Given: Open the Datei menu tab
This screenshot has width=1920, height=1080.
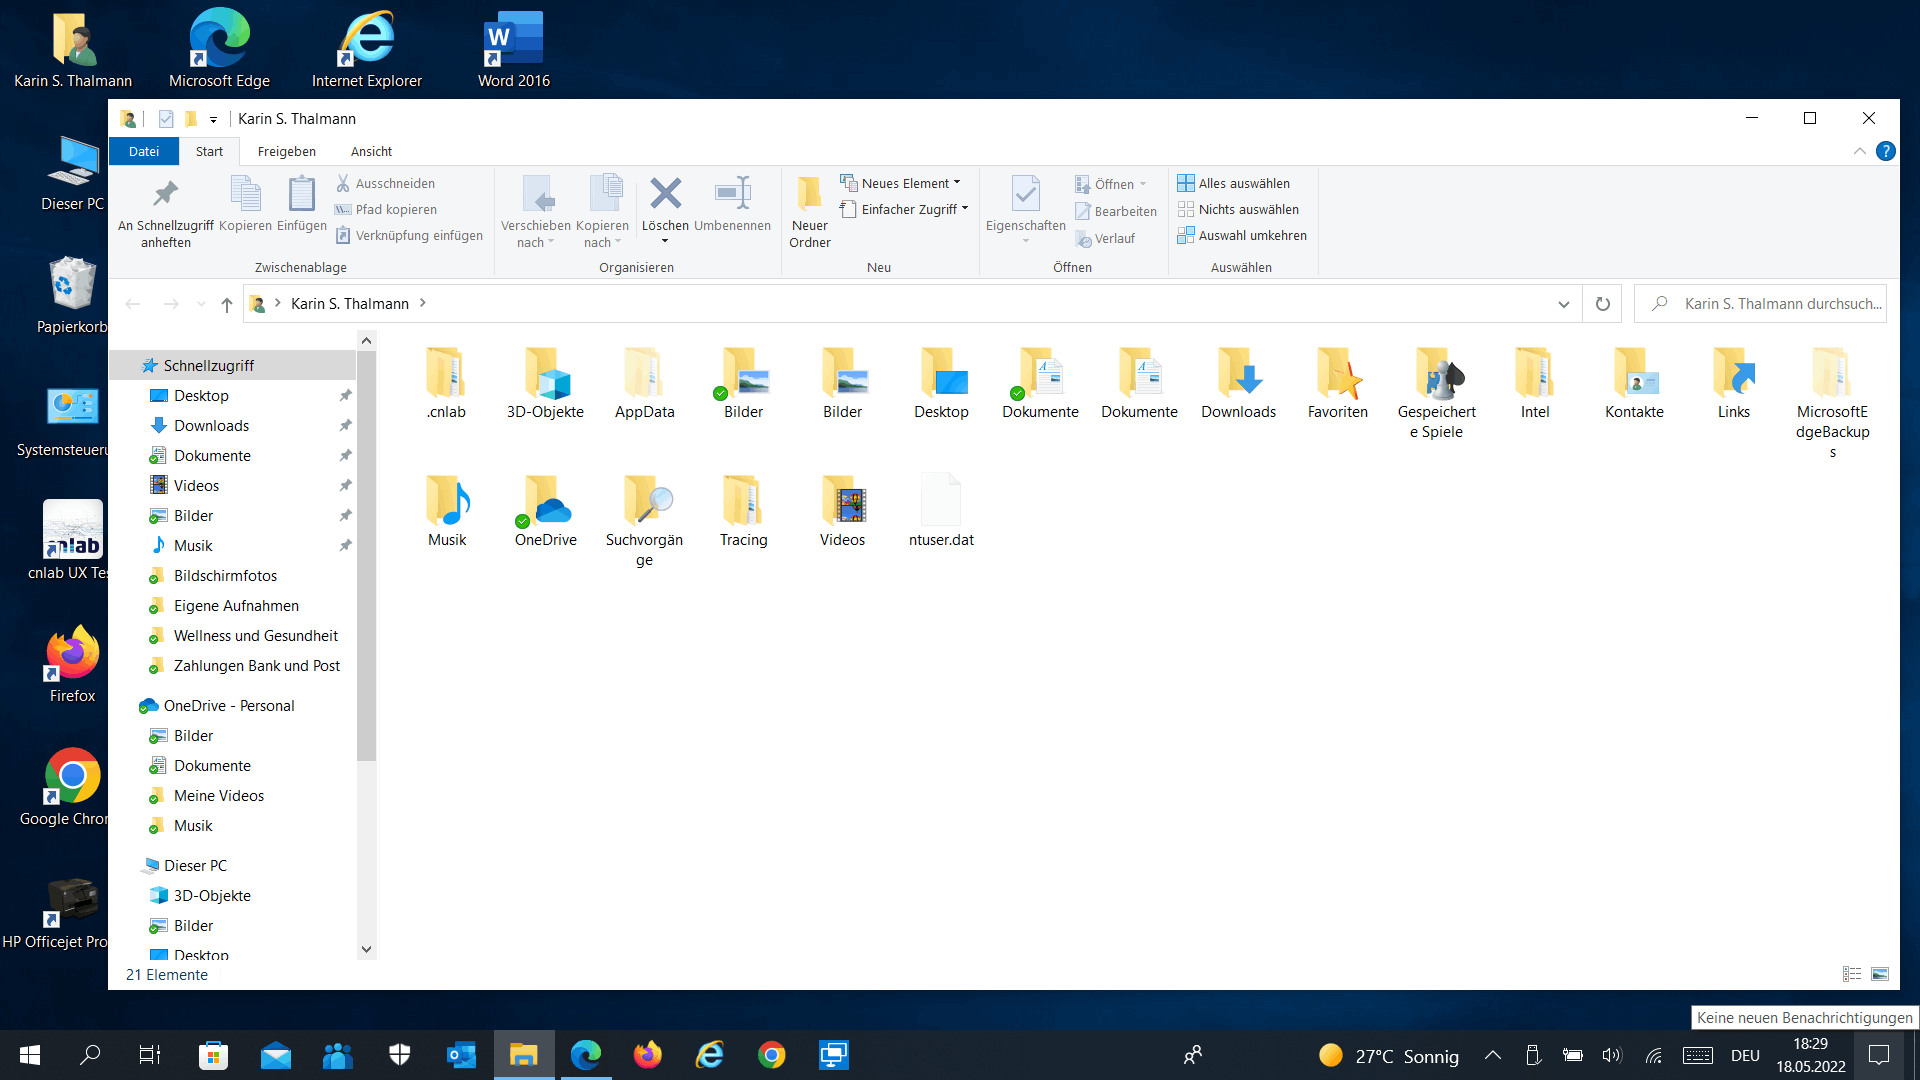Looking at the screenshot, I should tap(144, 151).
